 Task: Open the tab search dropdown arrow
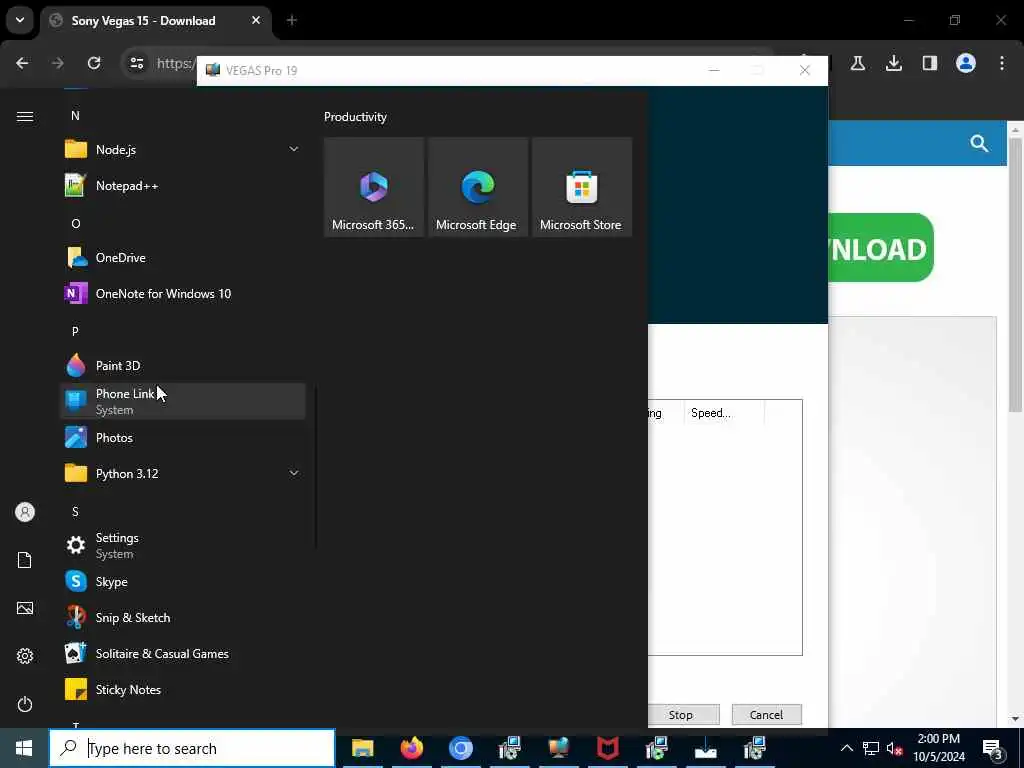[20, 20]
